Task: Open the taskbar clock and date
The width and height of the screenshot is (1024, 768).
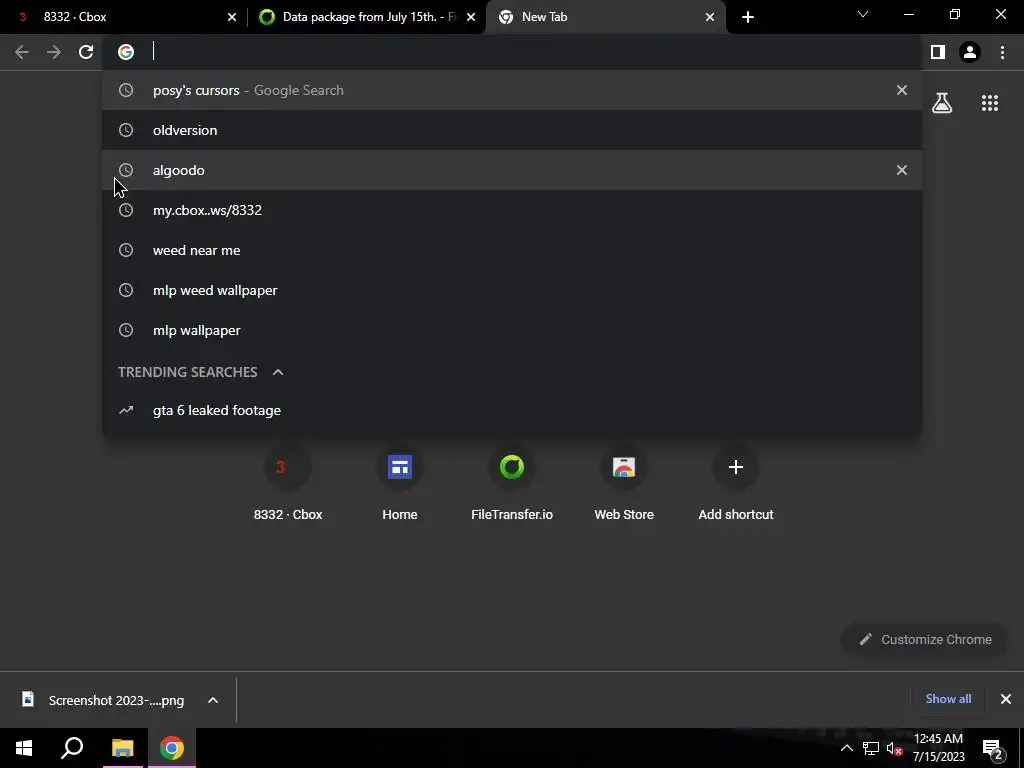Action: click(938, 748)
